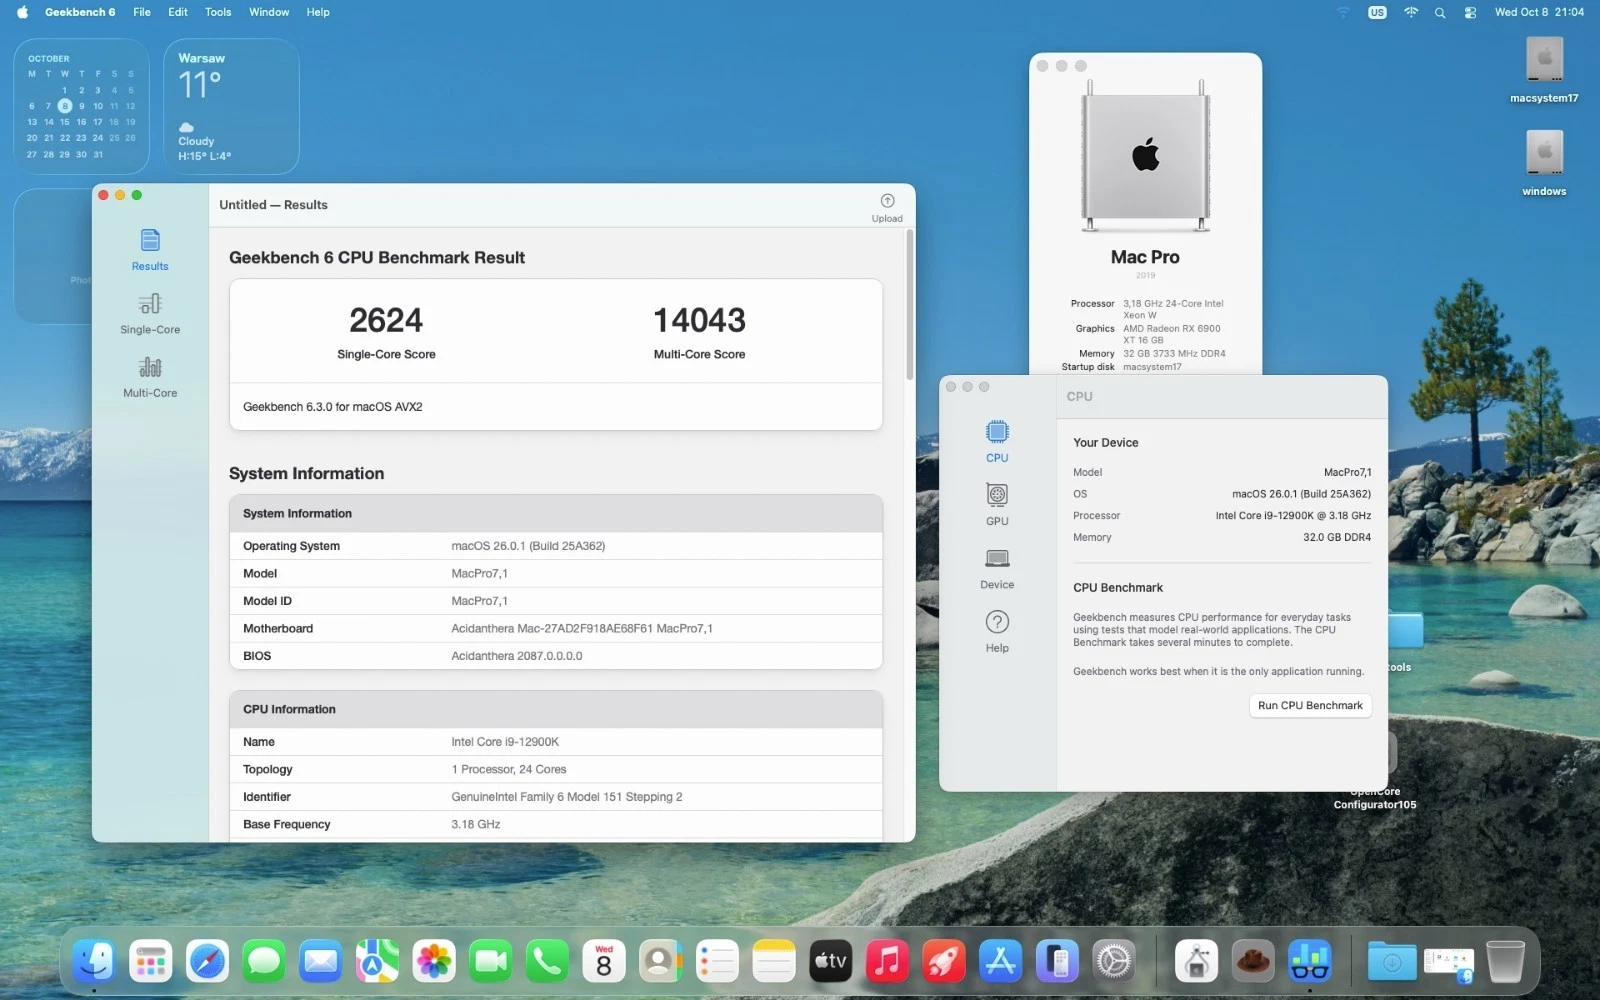Open Calendar from the dock
Viewport: 1600px width, 1000px height.
(604, 962)
